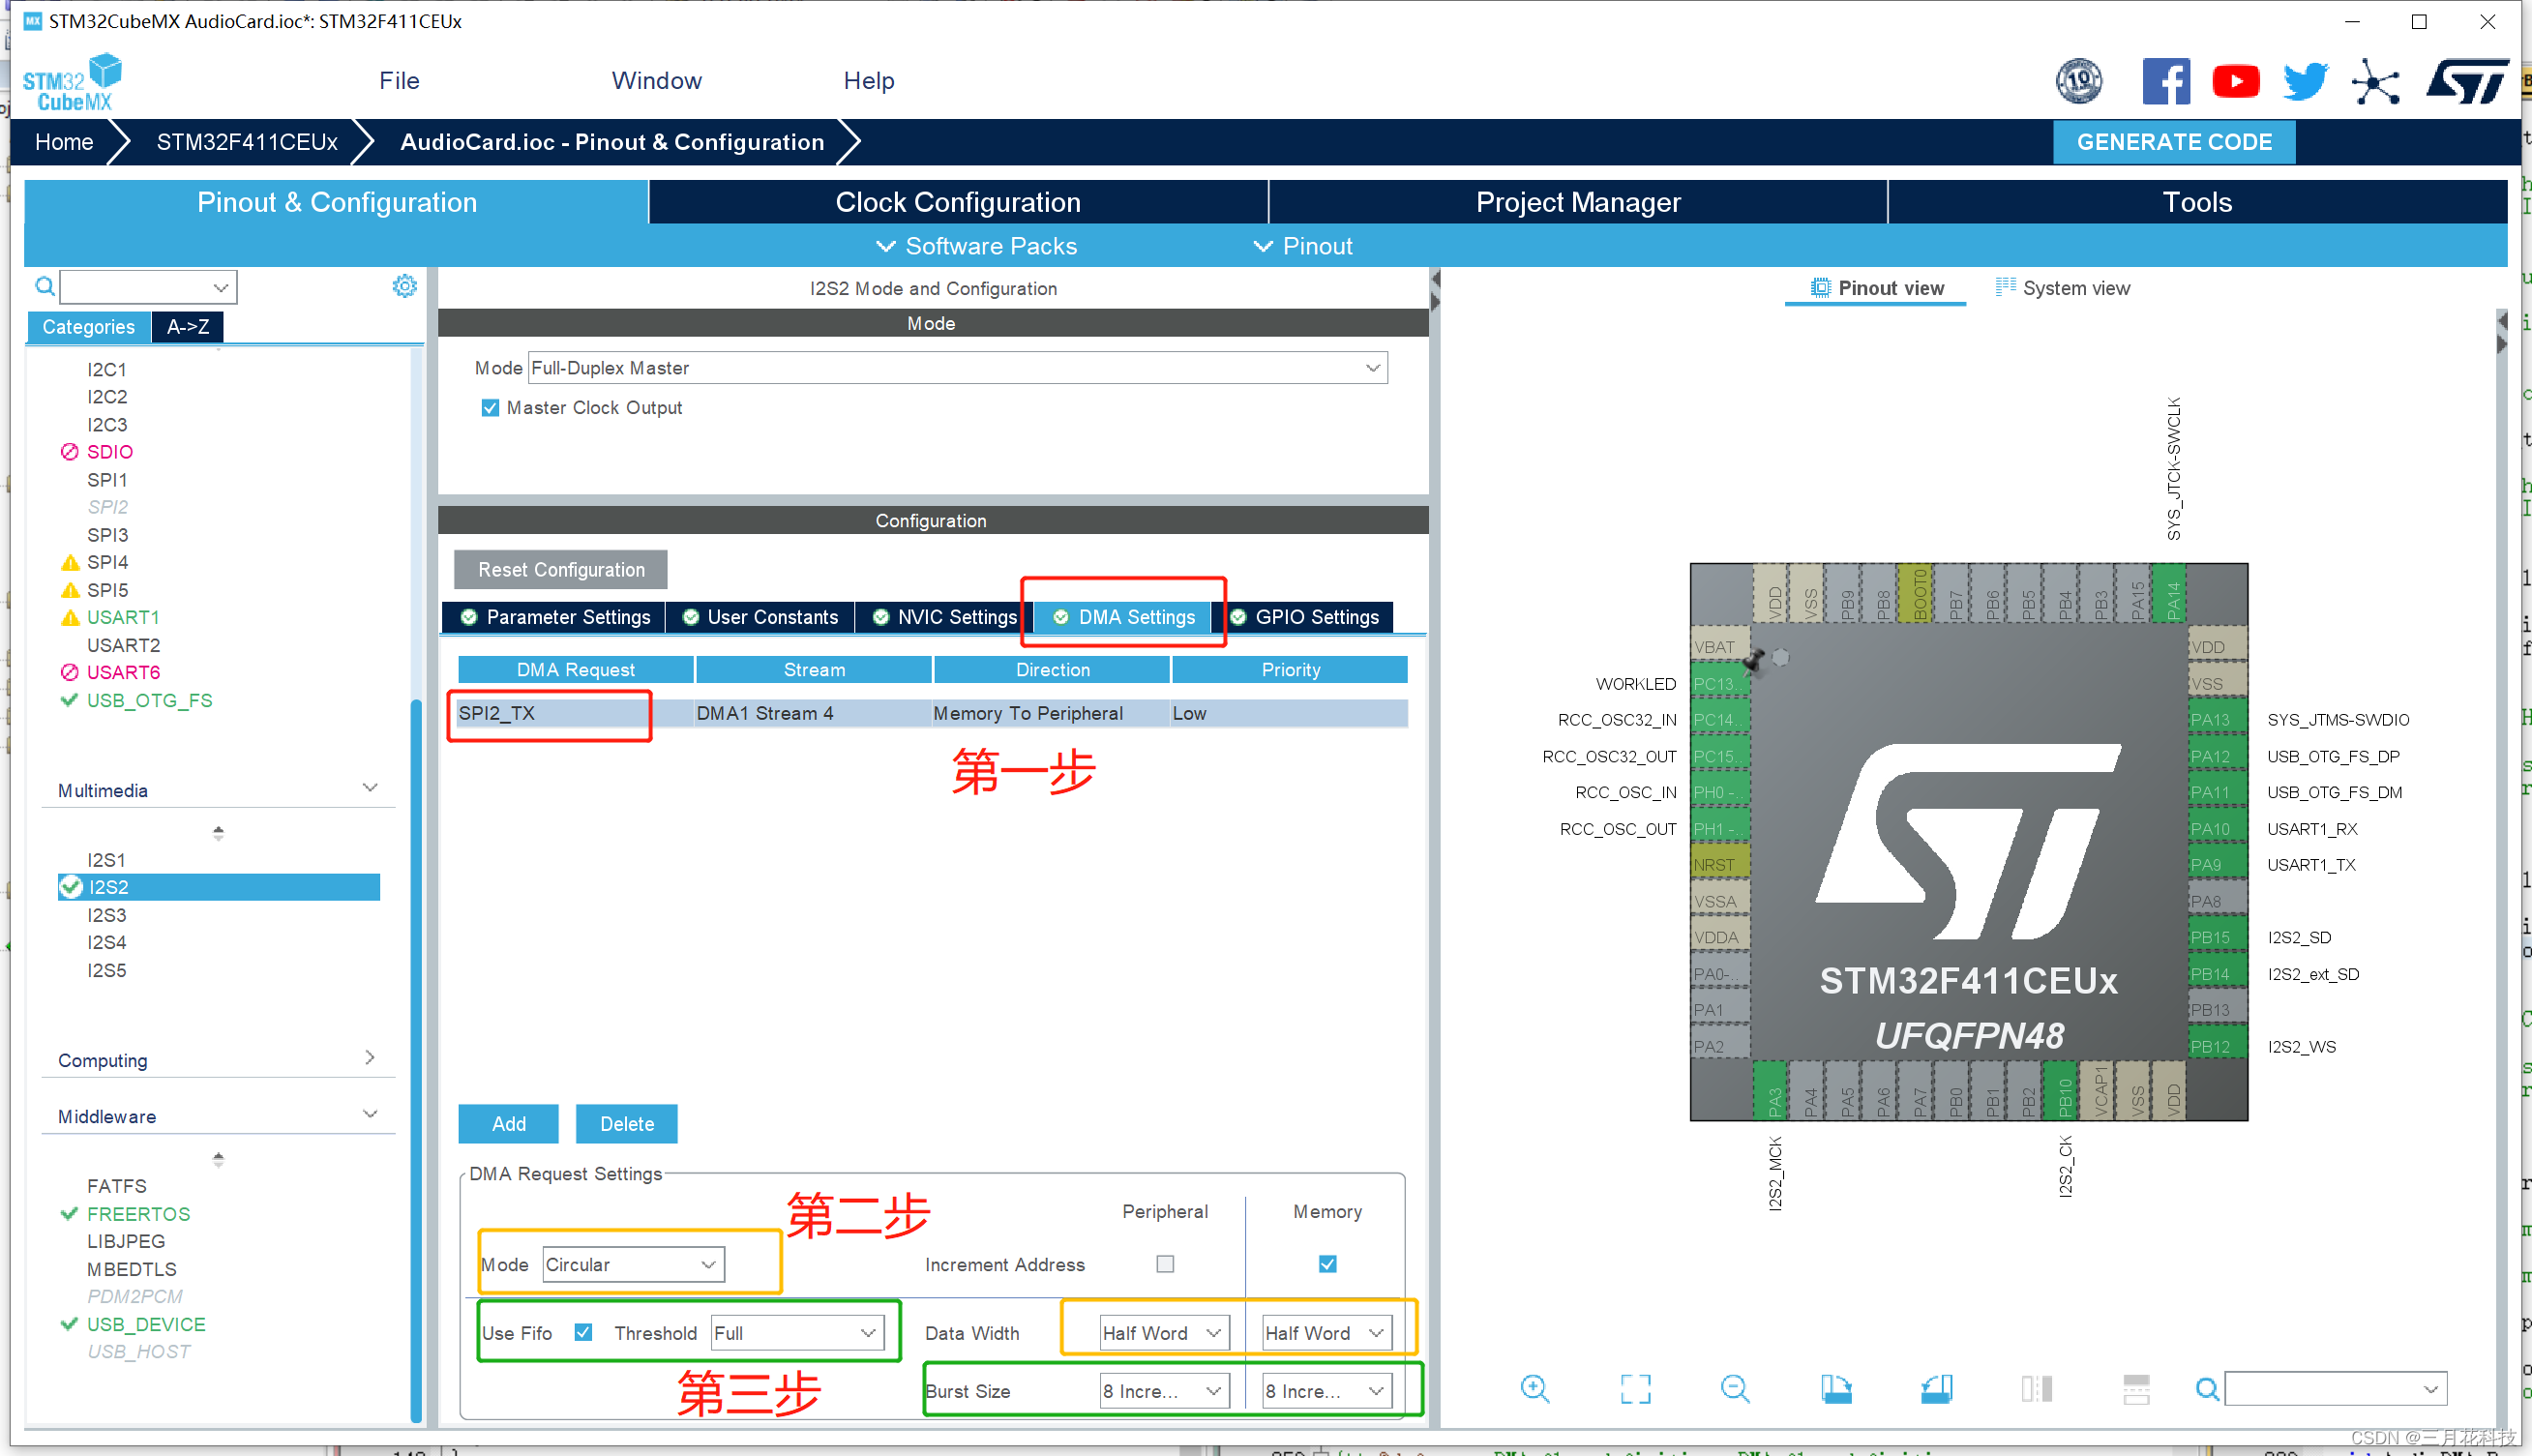Open the Threshold Full dropdown
Image resolution: width=2532 pixels, height=1456 pixels.
(796, 1332)
